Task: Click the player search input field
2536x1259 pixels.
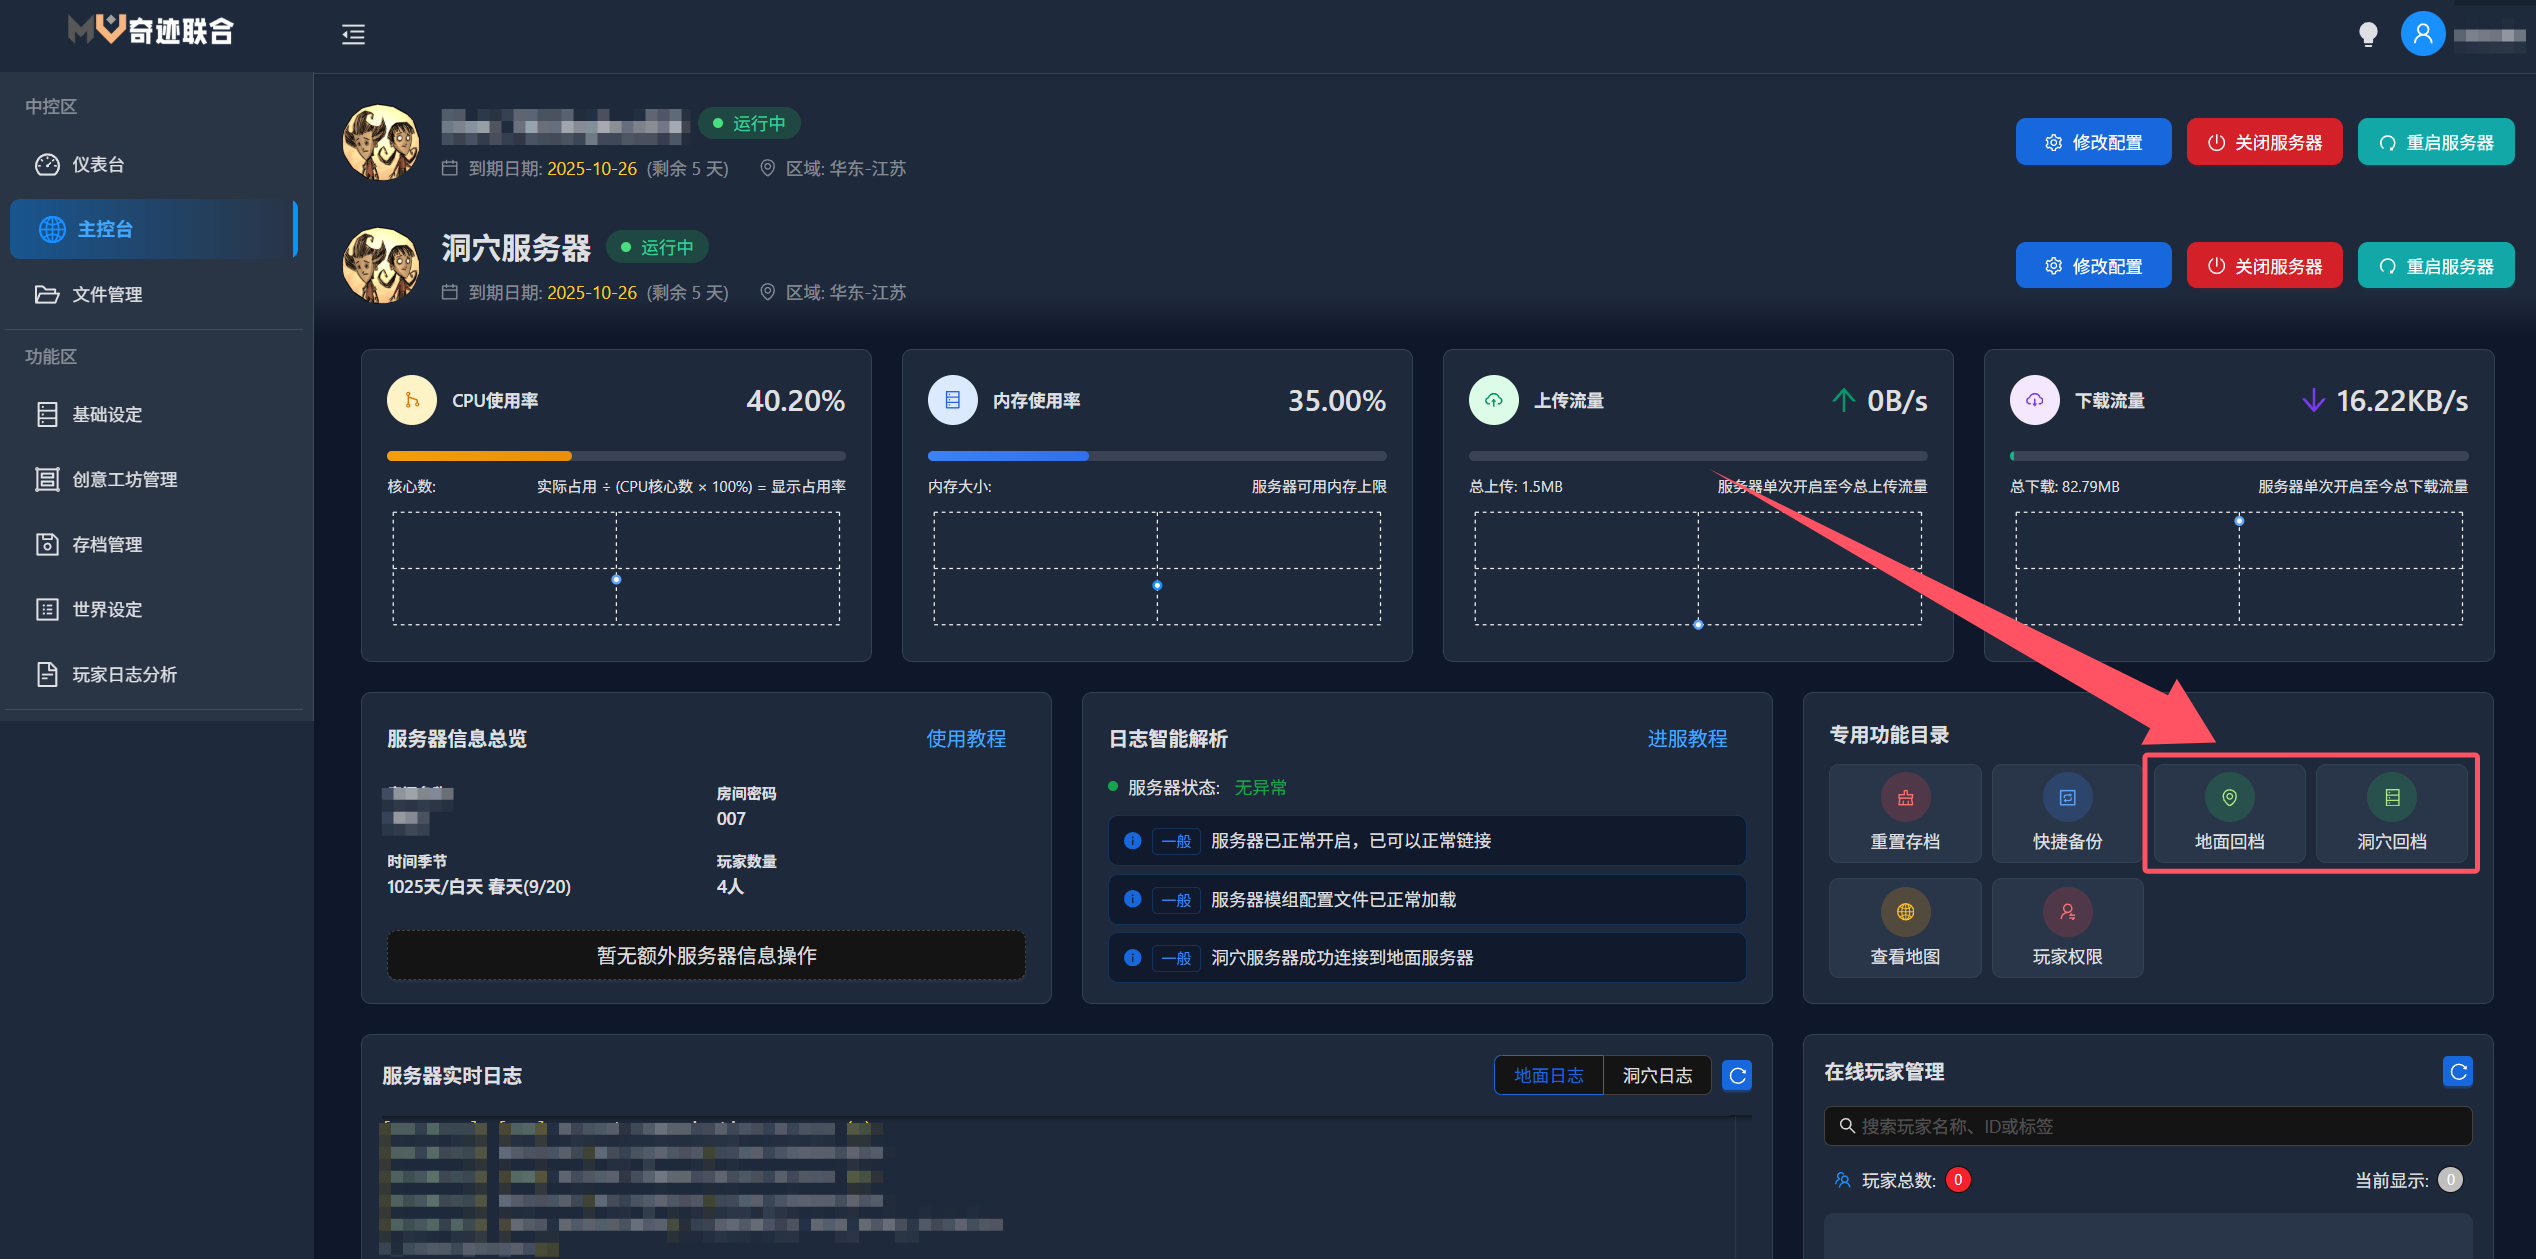Action: coord(2148,1125)
